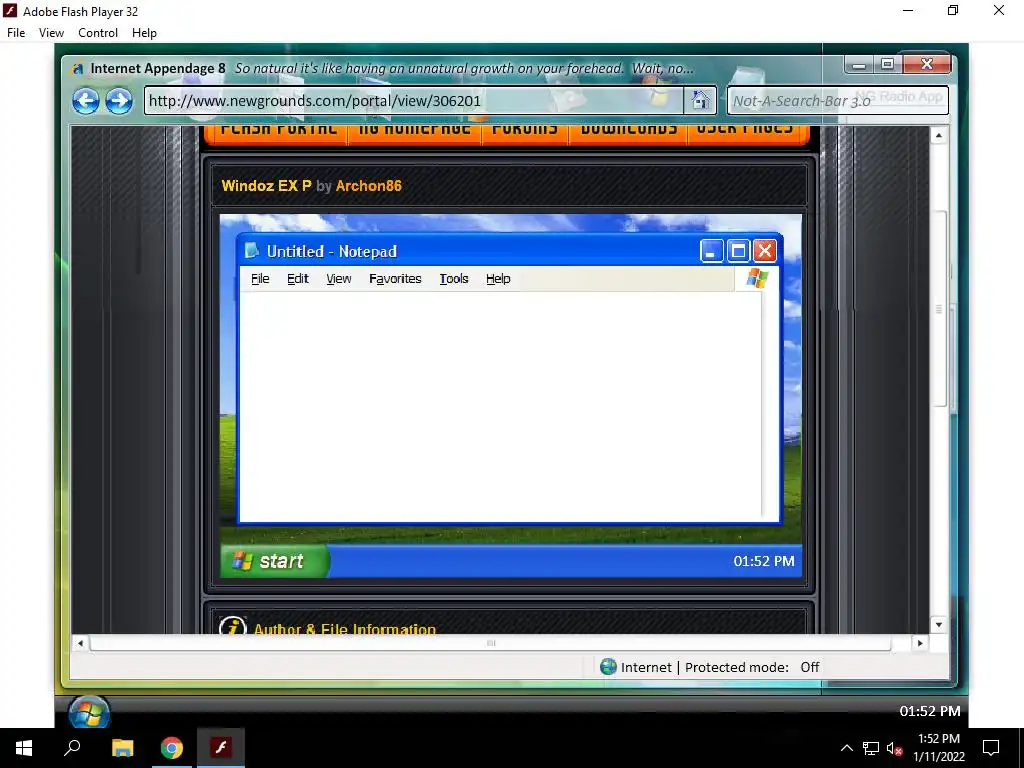Click the Vista start orb
The height and width of the screenshot is (768, 1024).
[89, 711]
